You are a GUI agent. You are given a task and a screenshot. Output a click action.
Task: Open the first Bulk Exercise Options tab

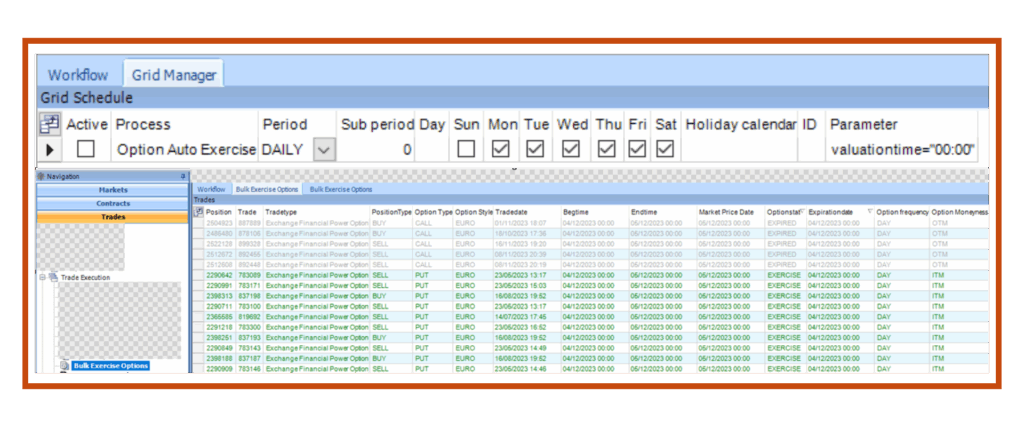[267, 188]
